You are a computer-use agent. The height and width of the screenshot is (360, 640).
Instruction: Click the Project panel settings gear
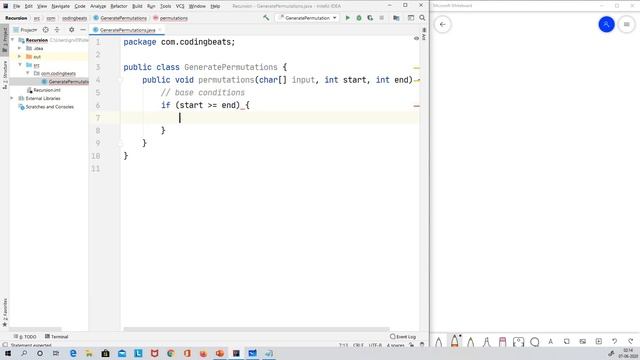pos(71,30)
